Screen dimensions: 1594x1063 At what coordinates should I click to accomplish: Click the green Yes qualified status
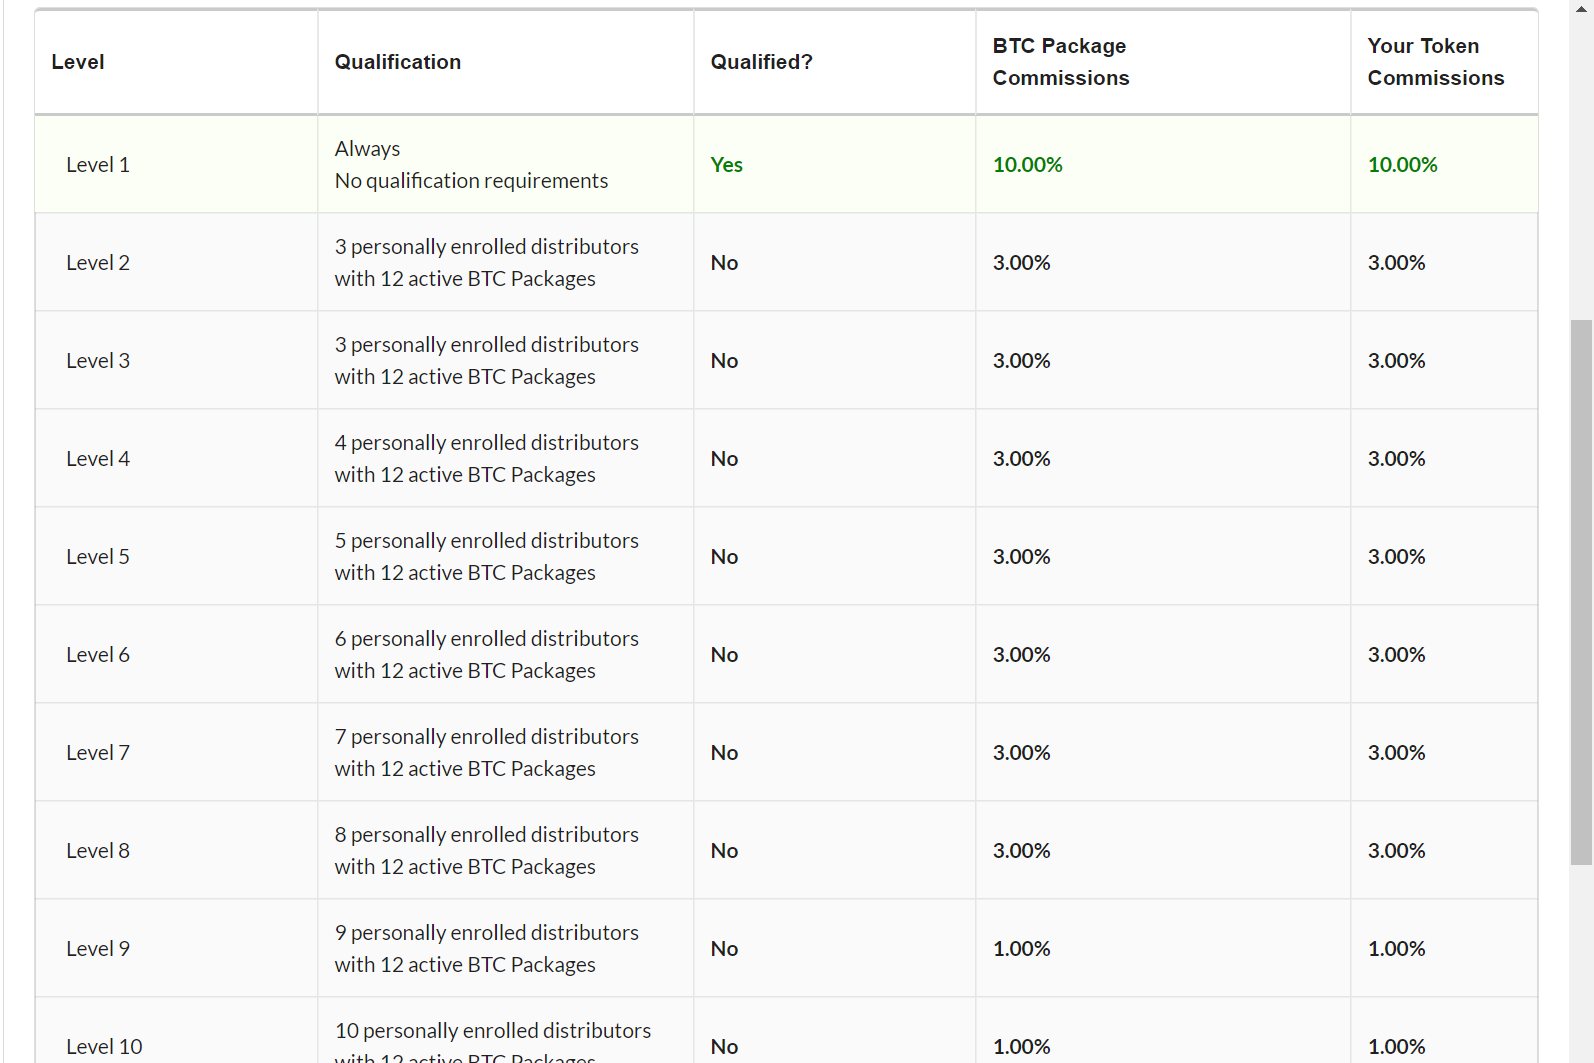[x=726, y=165]
